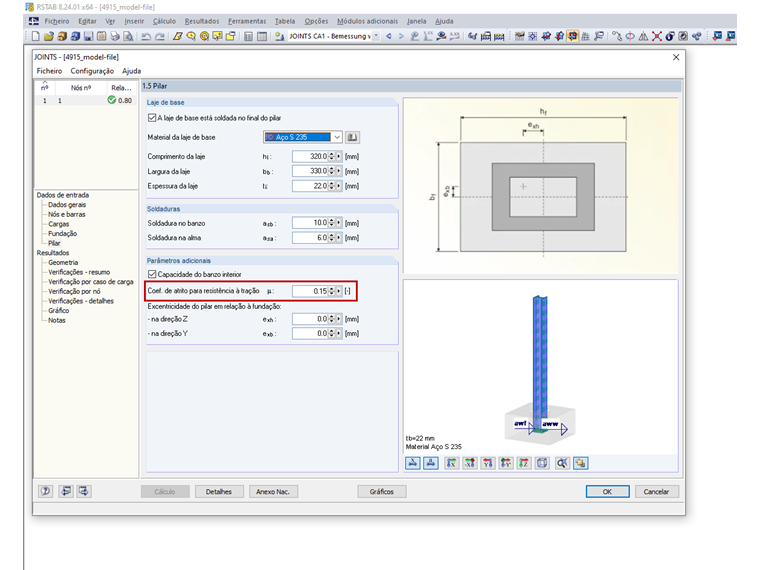This screenshot has height=570, width=760.
Task: Click the next table arrow icon bottom-left
Action: pyautogui.click(x=84, y=491)
